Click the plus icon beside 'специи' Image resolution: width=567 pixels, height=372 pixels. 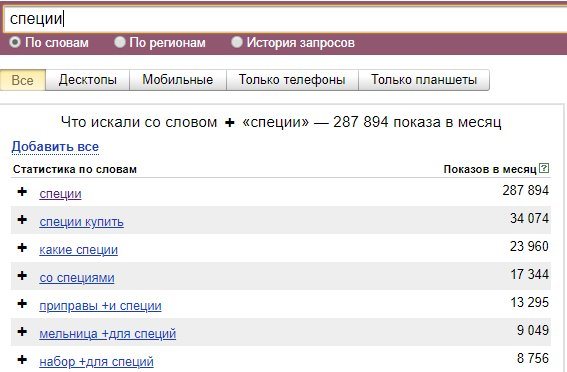(22, 192)
